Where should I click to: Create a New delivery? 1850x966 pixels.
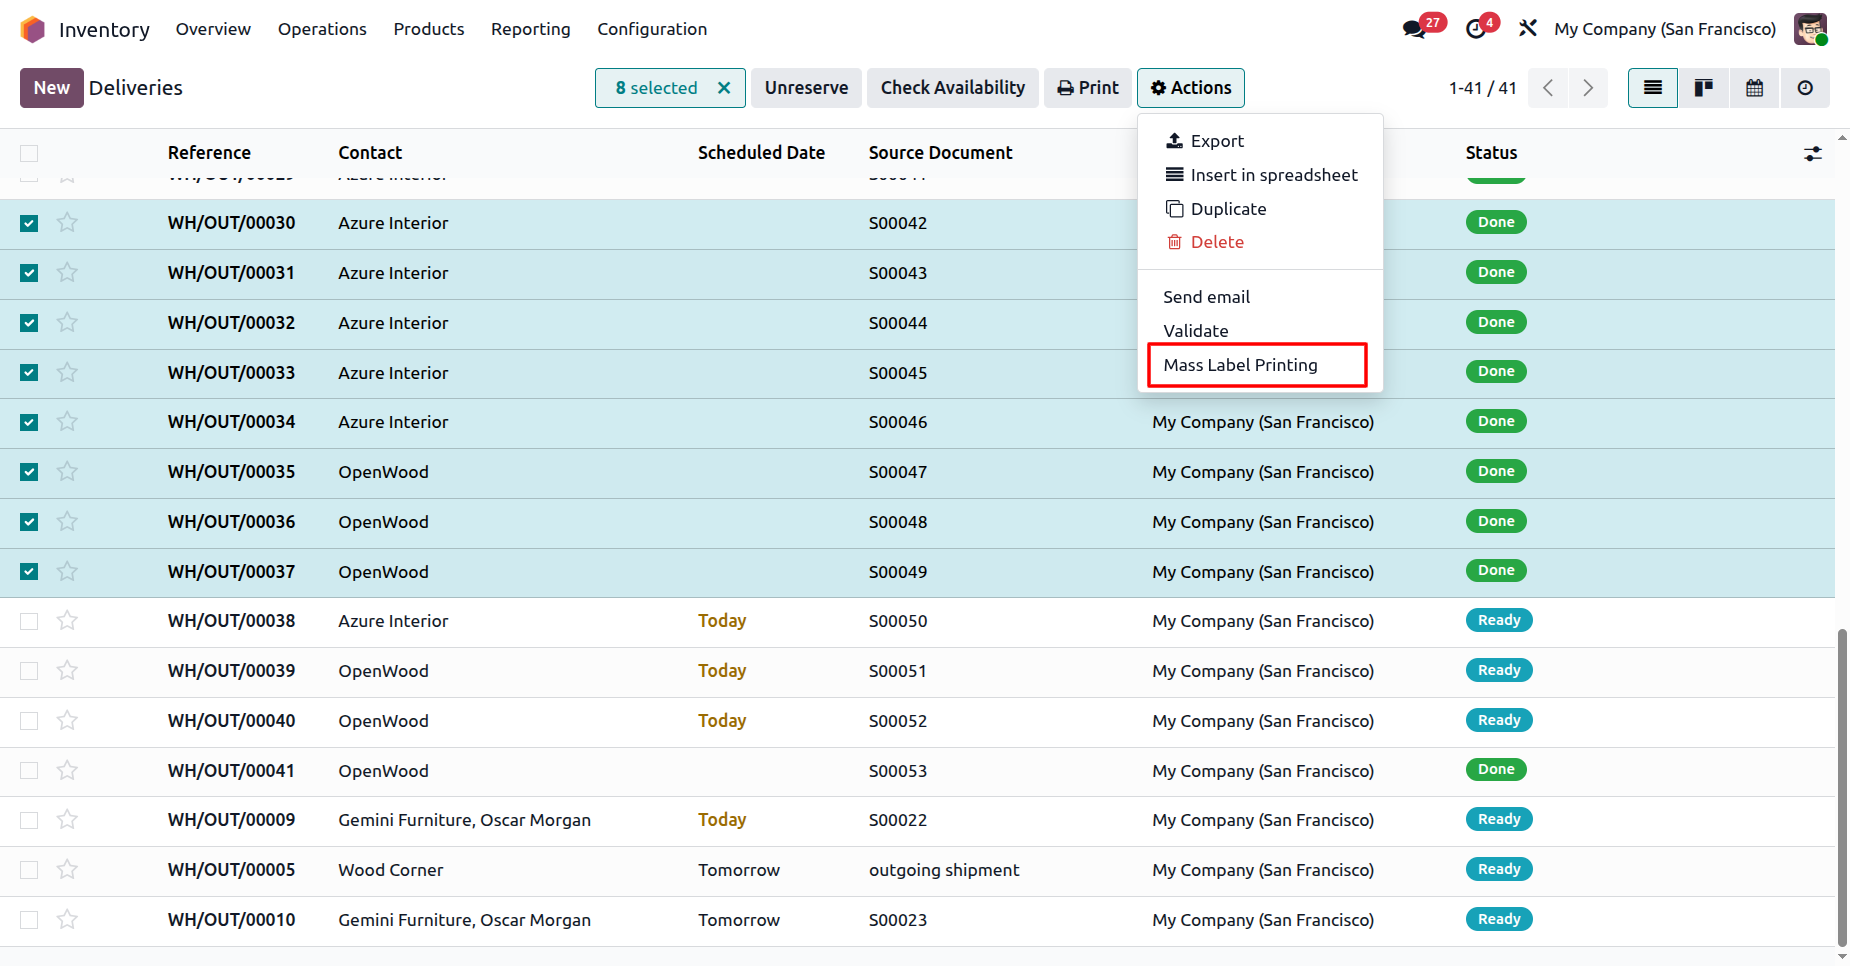tap(51, 88)
